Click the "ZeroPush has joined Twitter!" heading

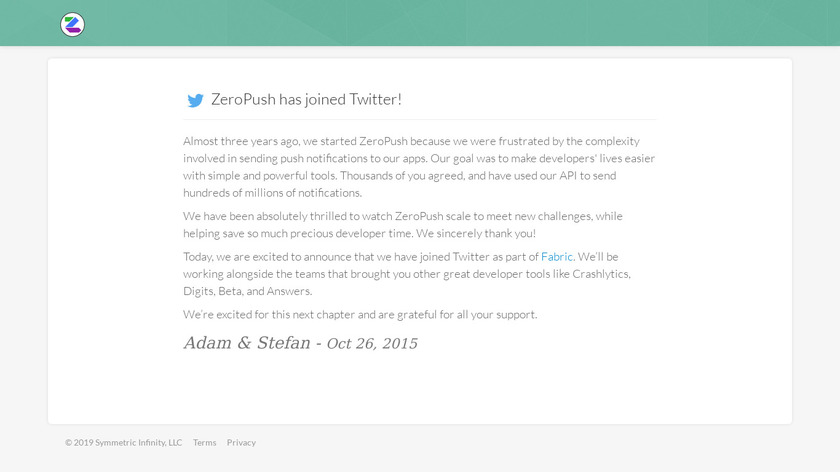pyautogui.click(x=306, y=99)
